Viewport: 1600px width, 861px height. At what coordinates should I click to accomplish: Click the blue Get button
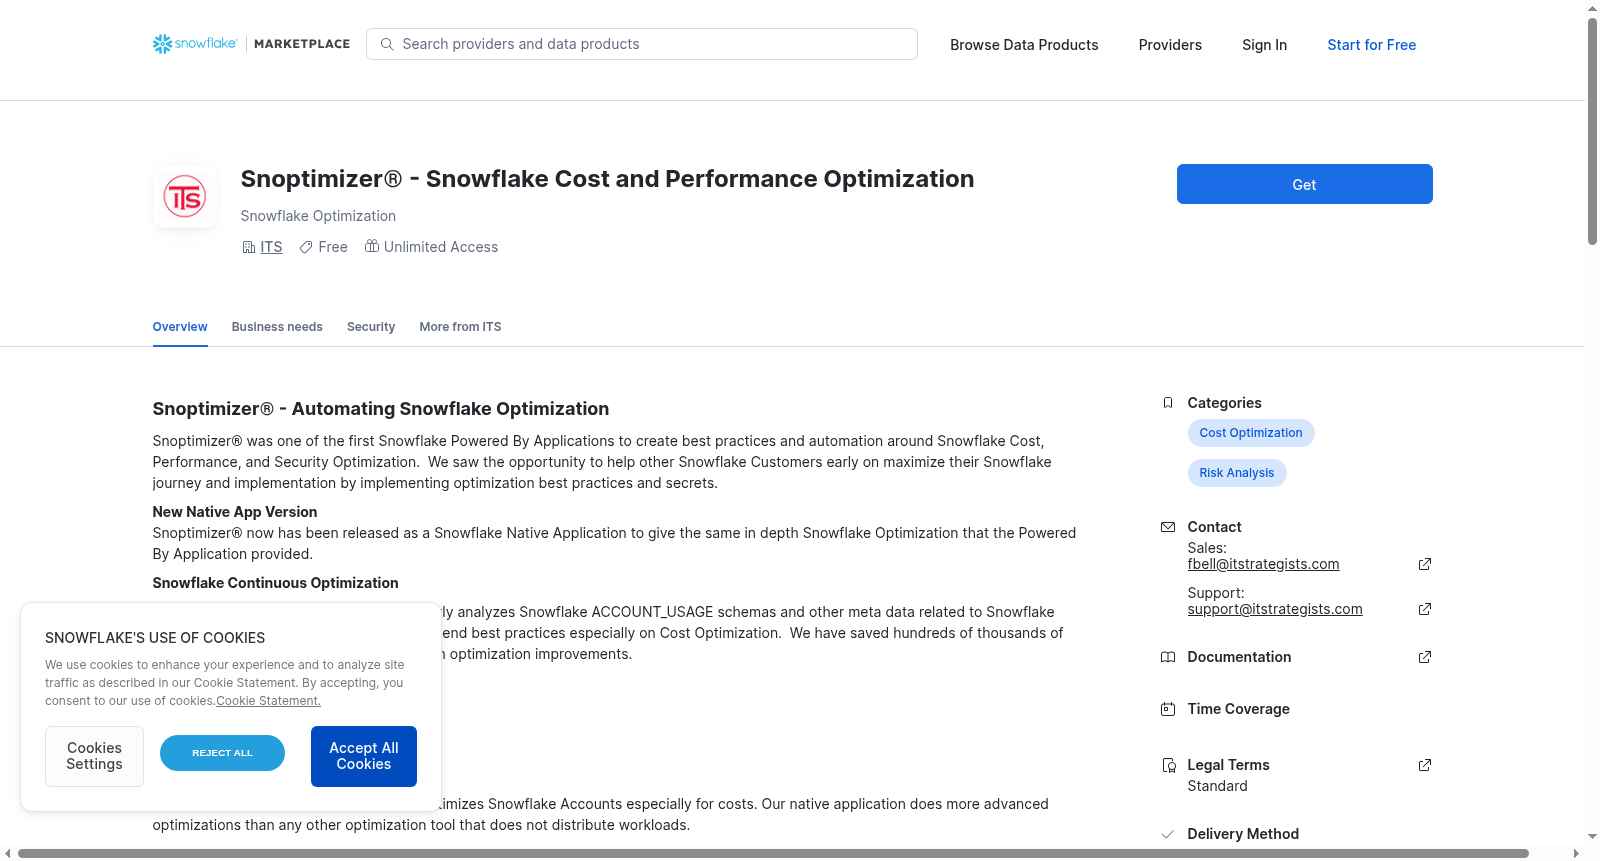point(1304,184)
